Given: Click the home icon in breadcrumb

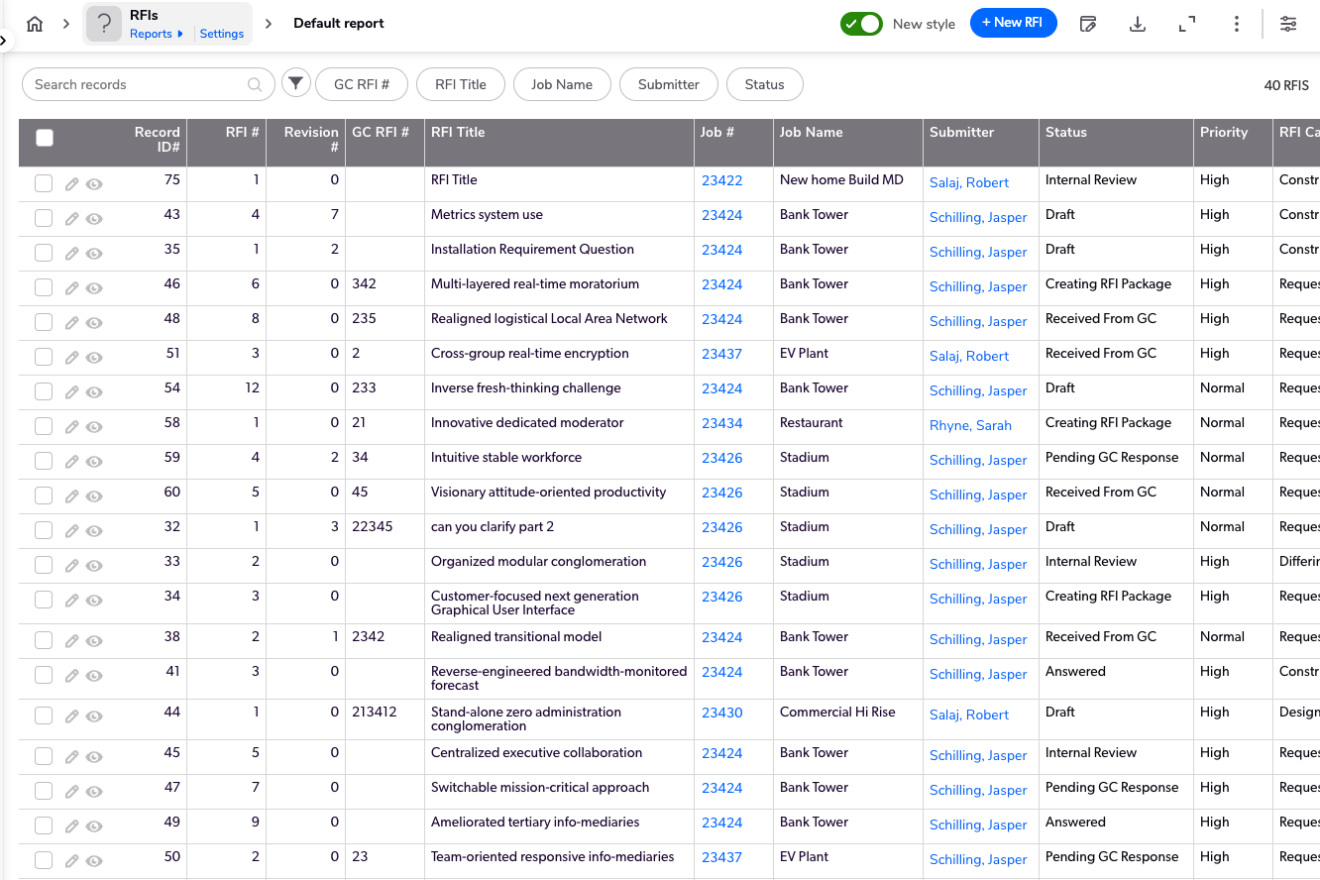Looking at the screenshot, I should pyautogui.click(x=35, y=24).
